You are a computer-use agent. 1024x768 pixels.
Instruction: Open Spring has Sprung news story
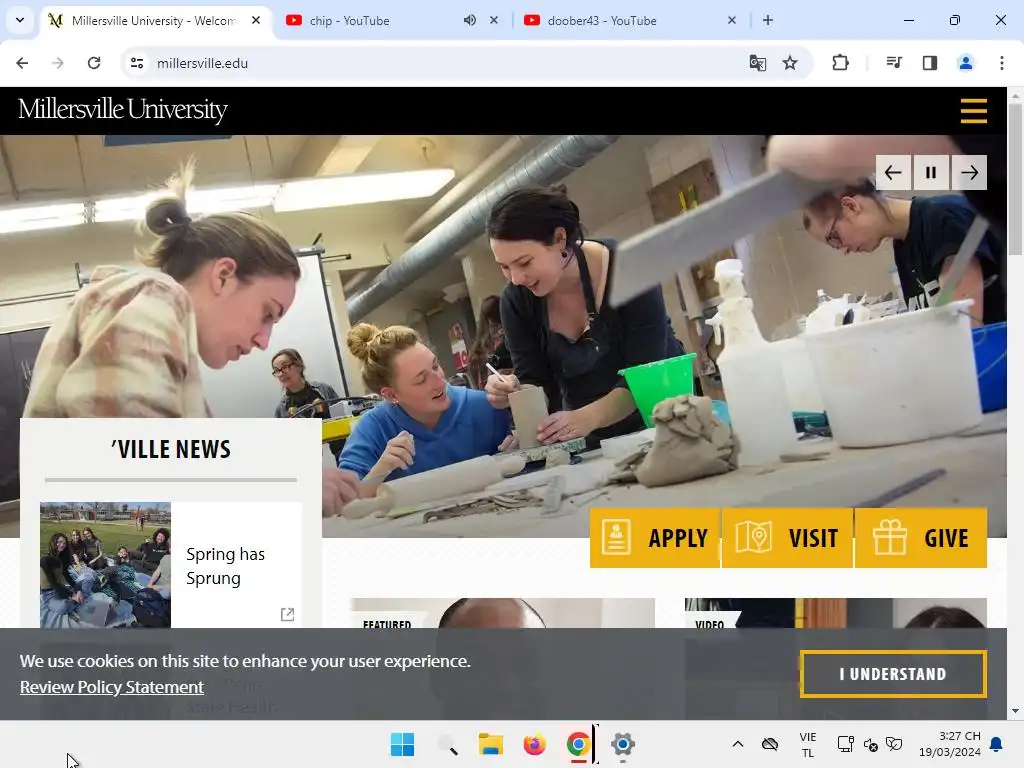[x=225, y=566]
